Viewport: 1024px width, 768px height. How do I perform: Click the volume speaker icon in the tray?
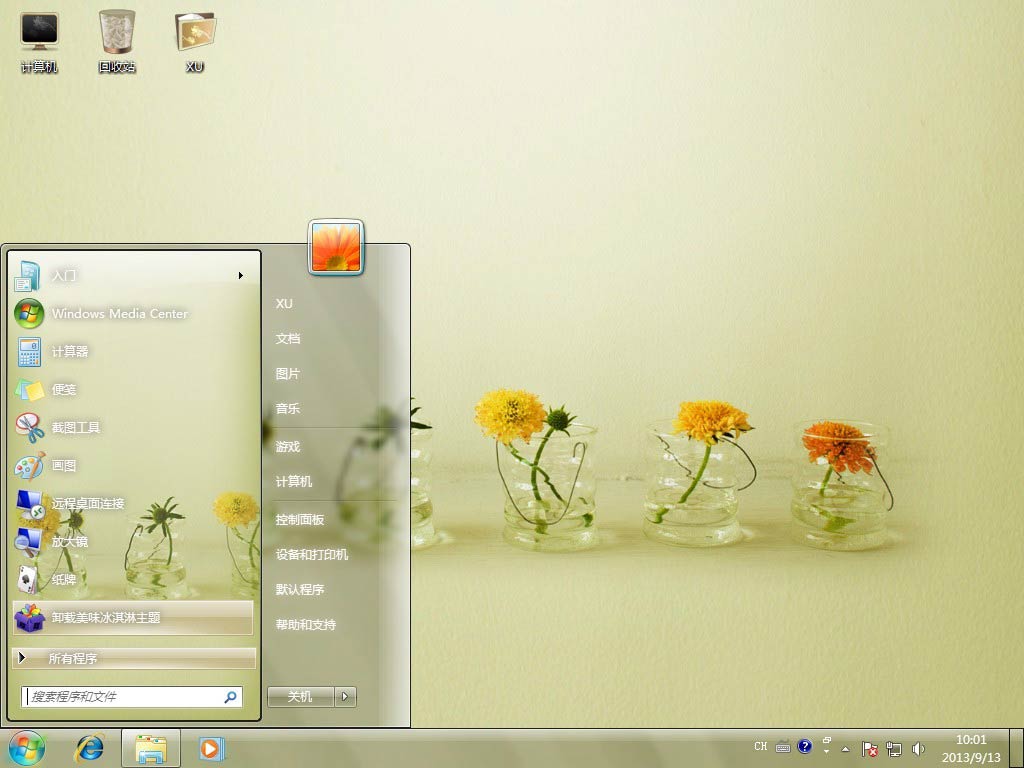(x=918, y=748)
